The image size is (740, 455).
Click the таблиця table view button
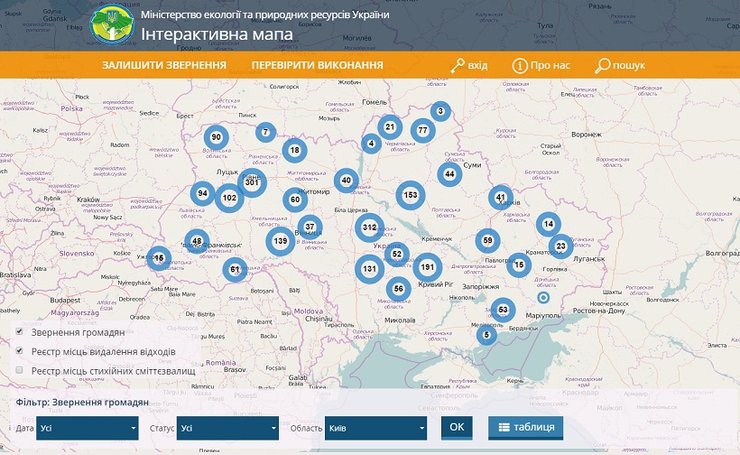(526, 427)
